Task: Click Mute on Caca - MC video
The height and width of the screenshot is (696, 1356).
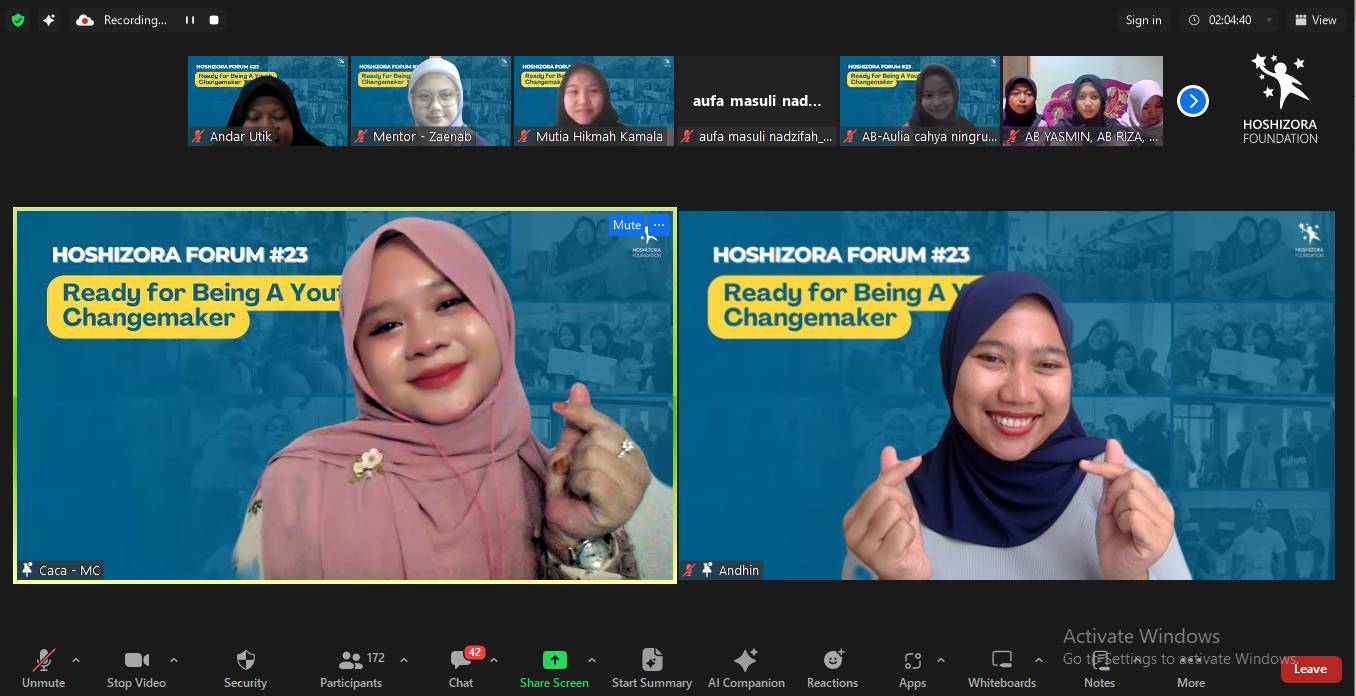Action: [x=627, y=225]
